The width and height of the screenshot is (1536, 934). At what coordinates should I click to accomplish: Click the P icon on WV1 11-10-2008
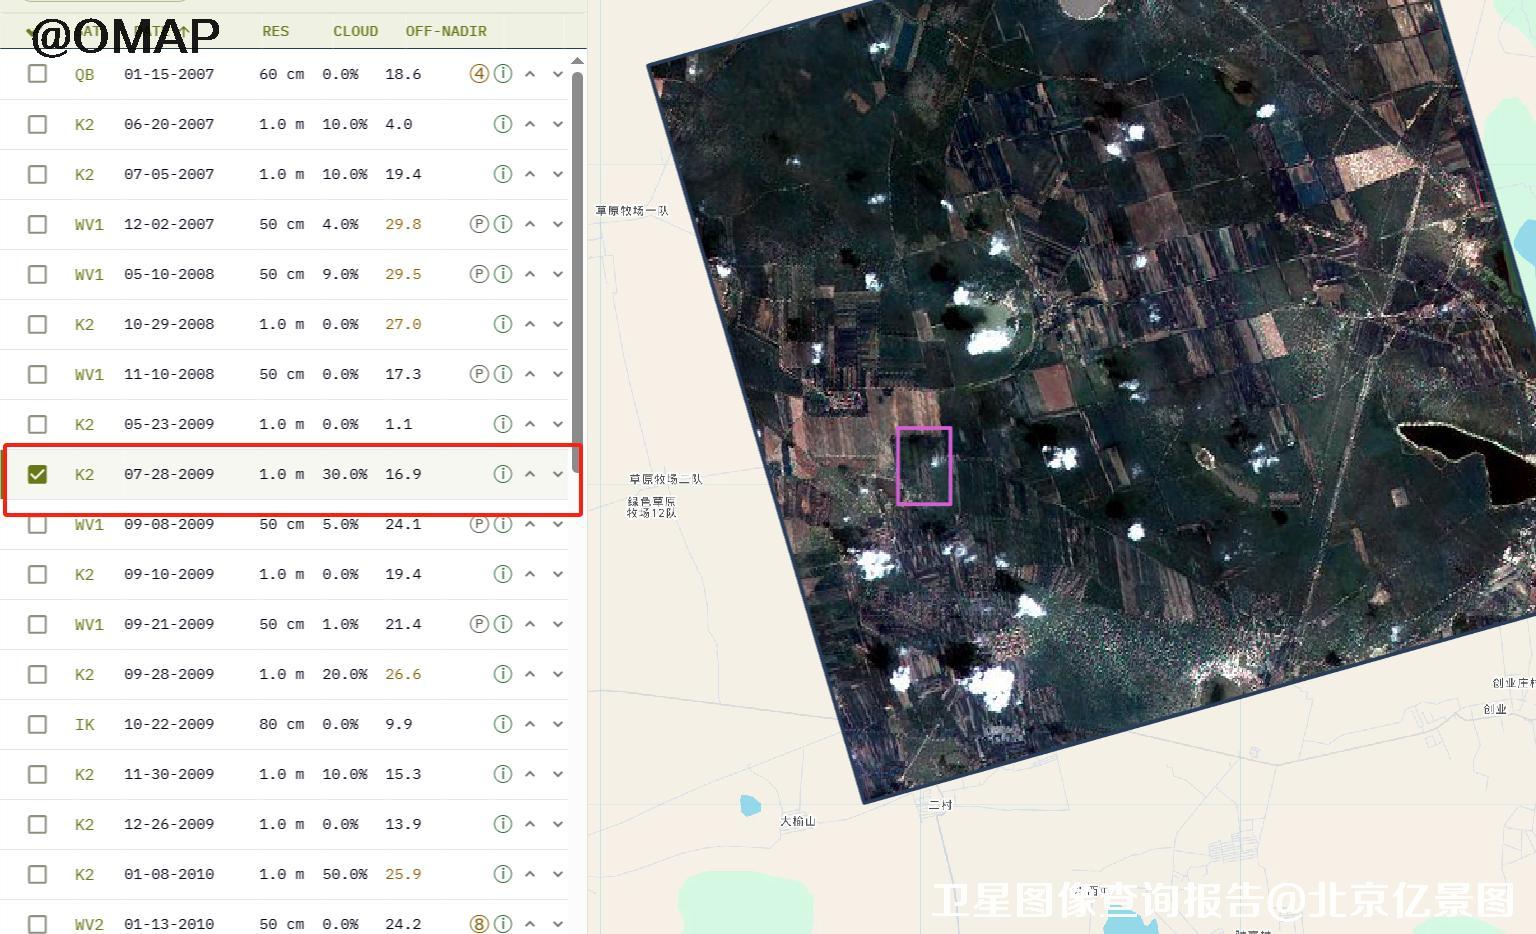pos(479,374)
